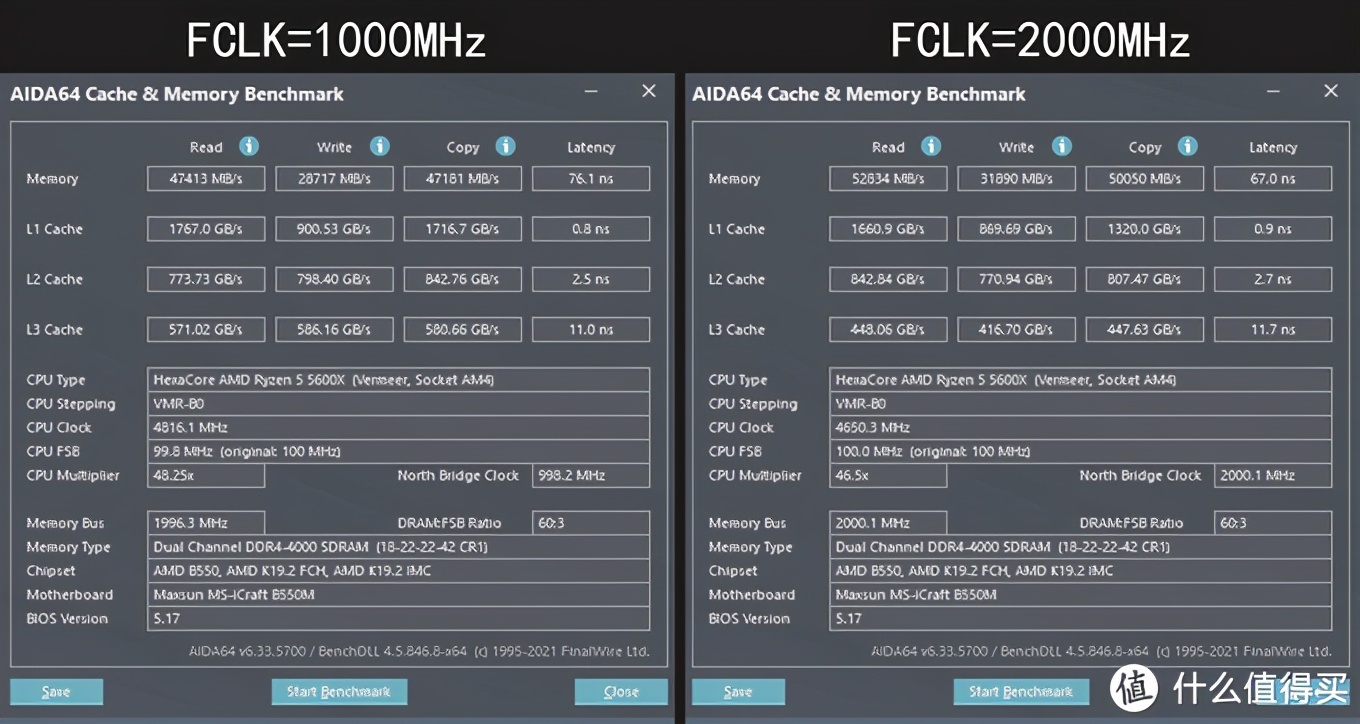Click Close in the FCLK=1000MHz window
The image size is (1360, 724).
point(620,691)
